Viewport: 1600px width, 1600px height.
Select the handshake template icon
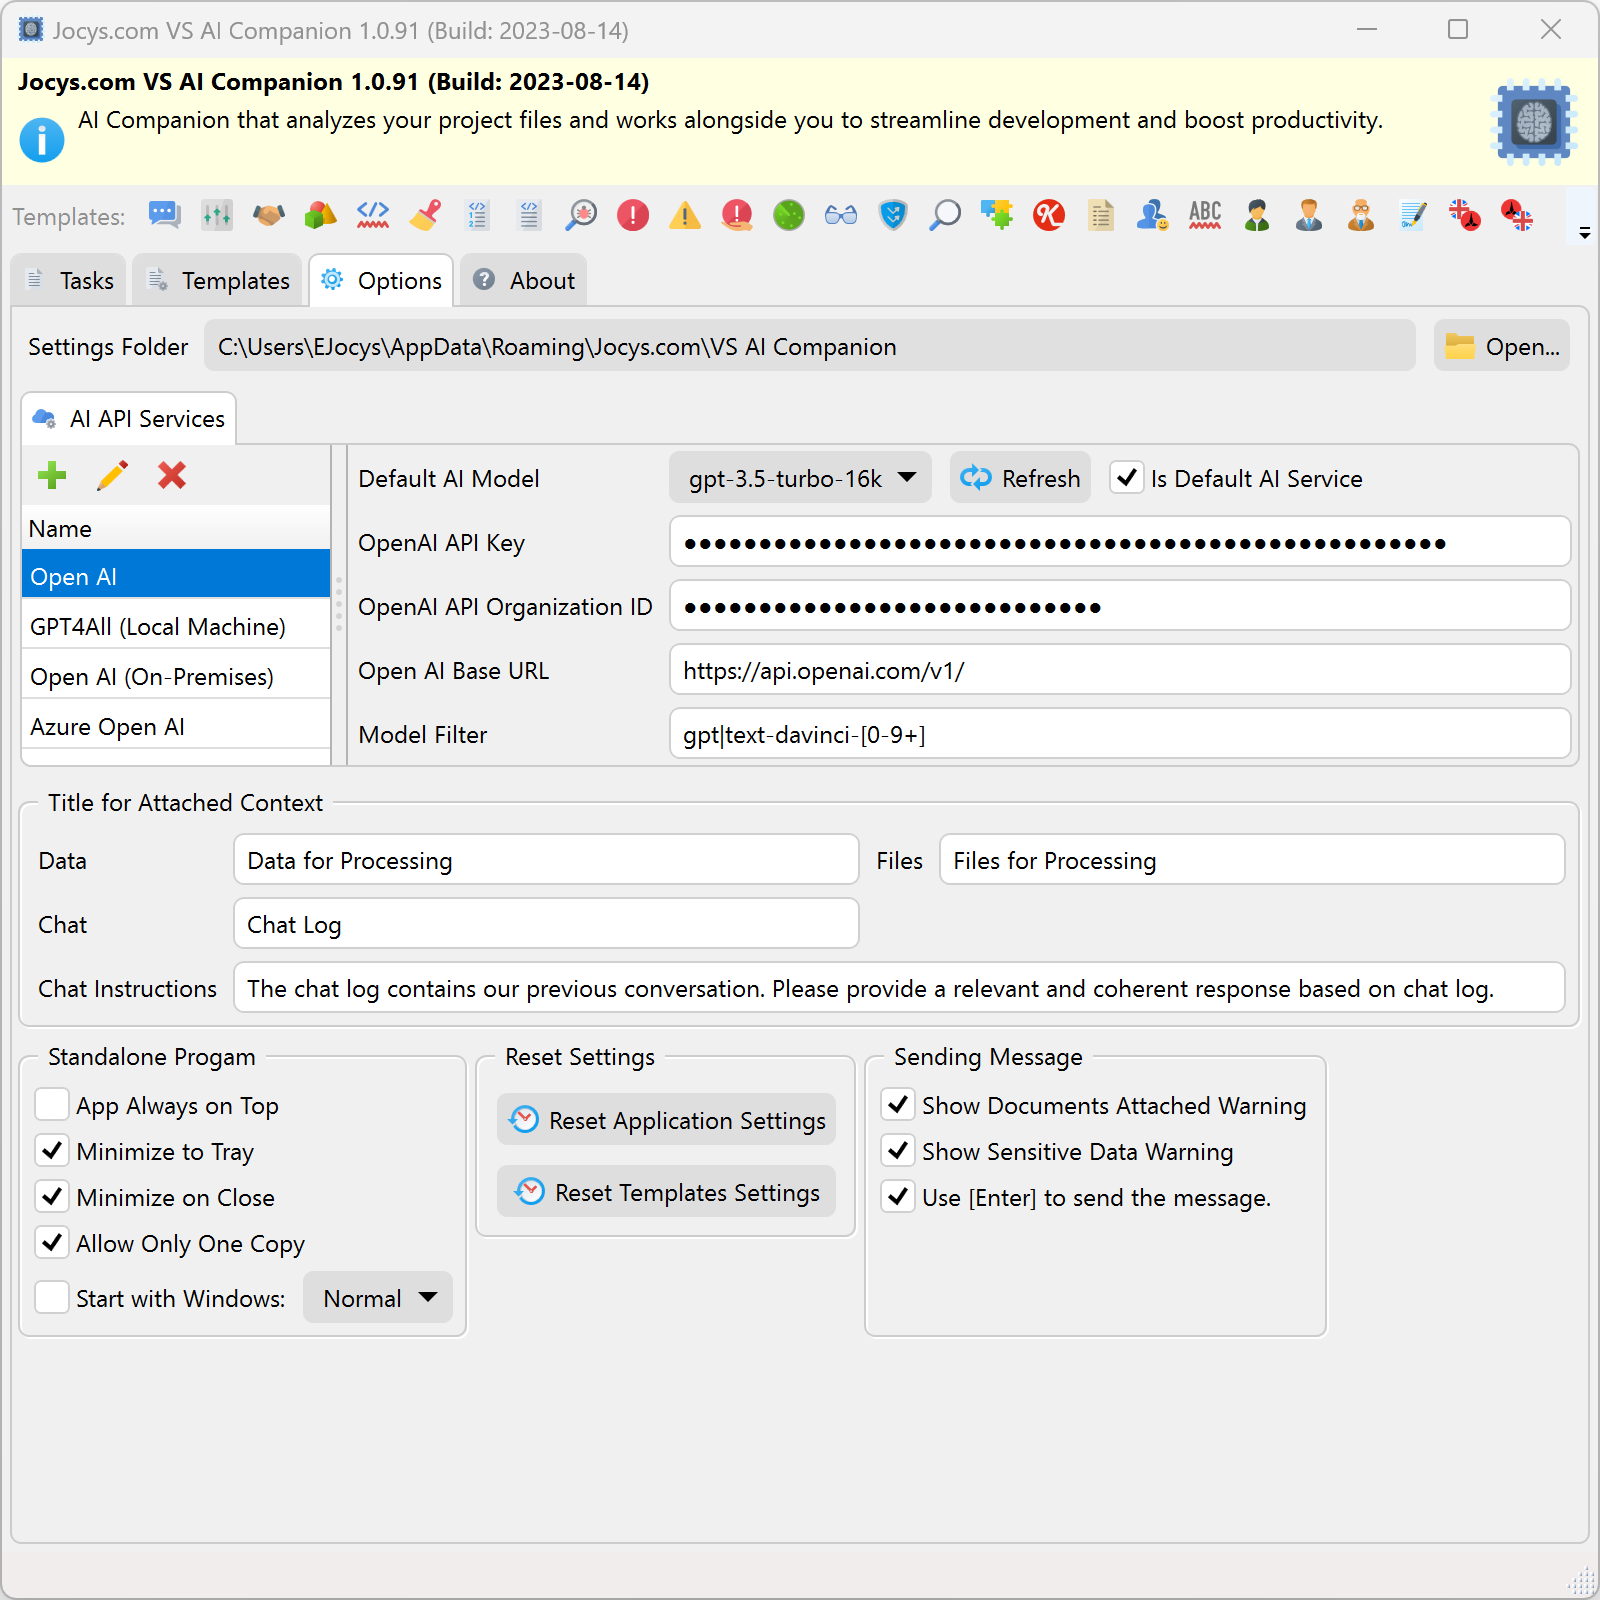tap(268, 215)
